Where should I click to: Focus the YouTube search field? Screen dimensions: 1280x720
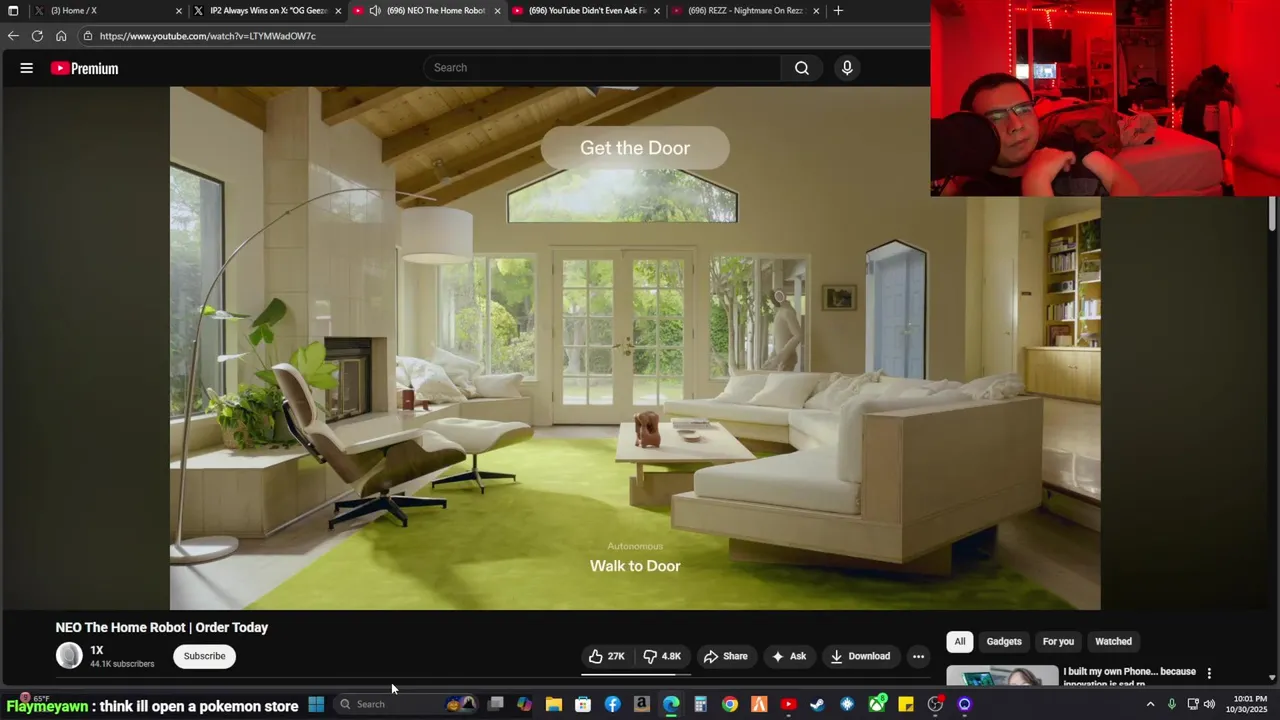click(x=603, y=68)
